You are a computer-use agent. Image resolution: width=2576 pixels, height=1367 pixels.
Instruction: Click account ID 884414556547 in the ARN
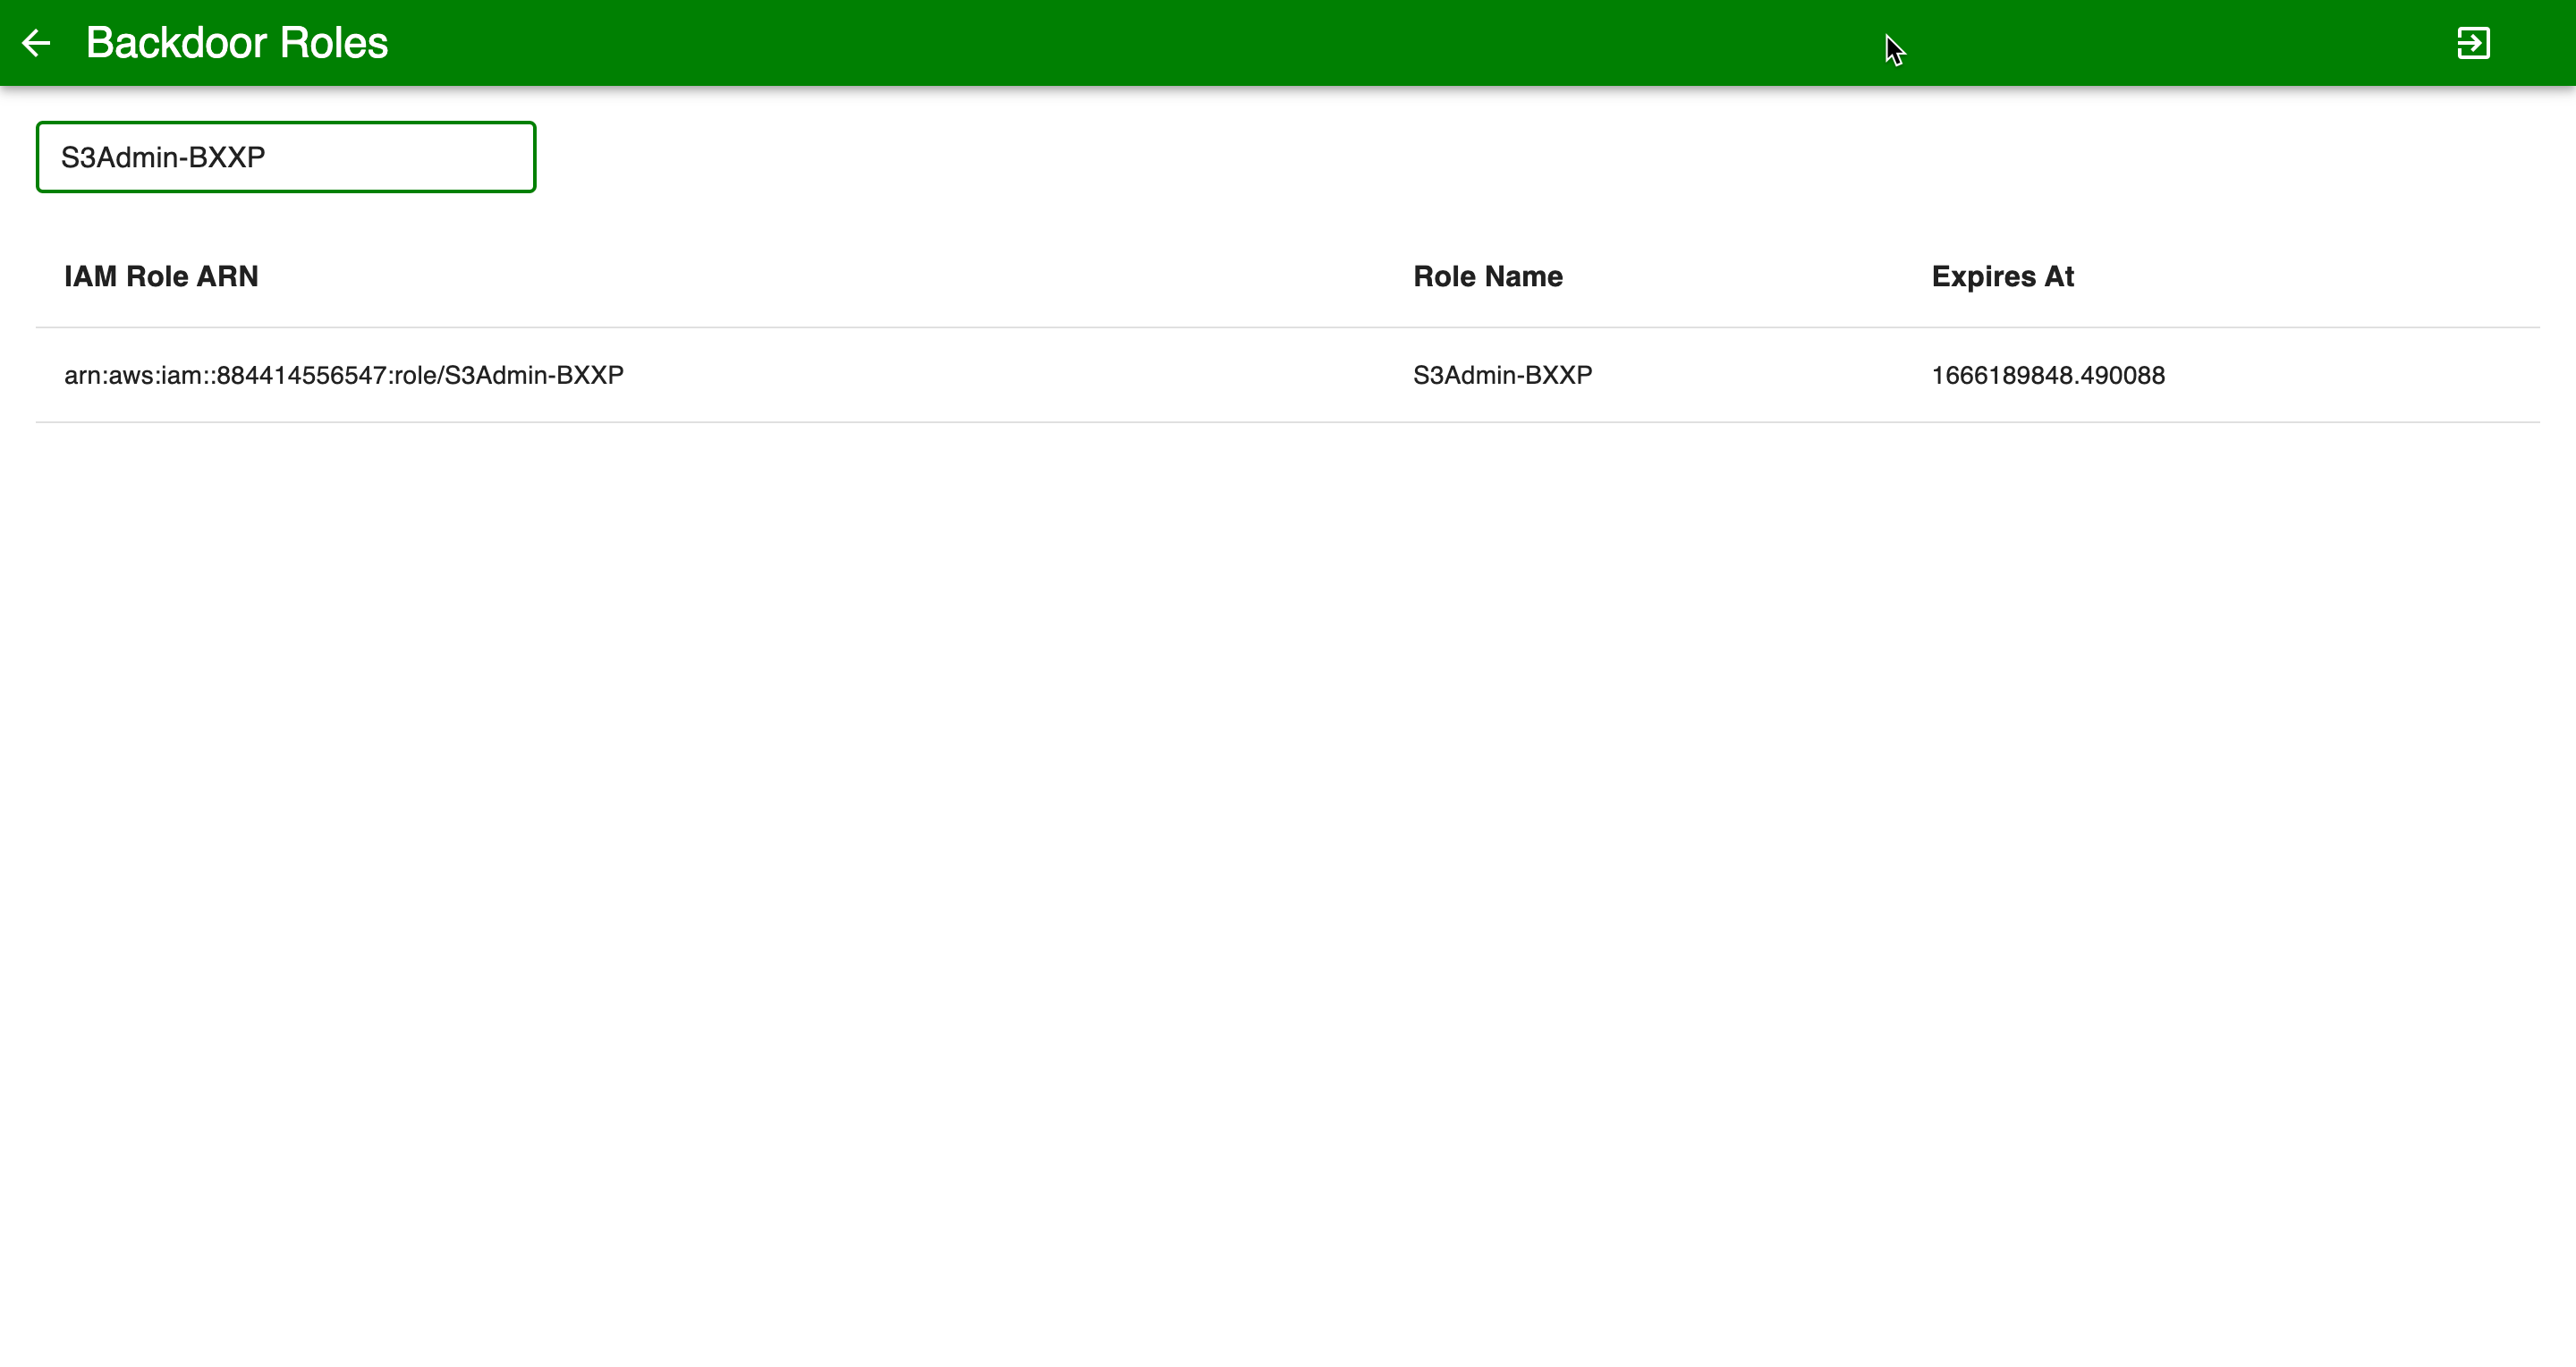[301, 375]
